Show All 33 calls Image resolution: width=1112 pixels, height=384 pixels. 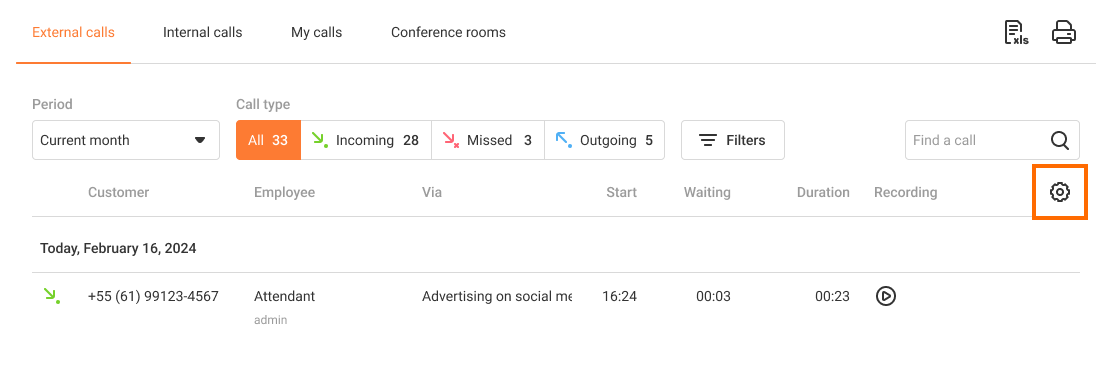point(268,140)
